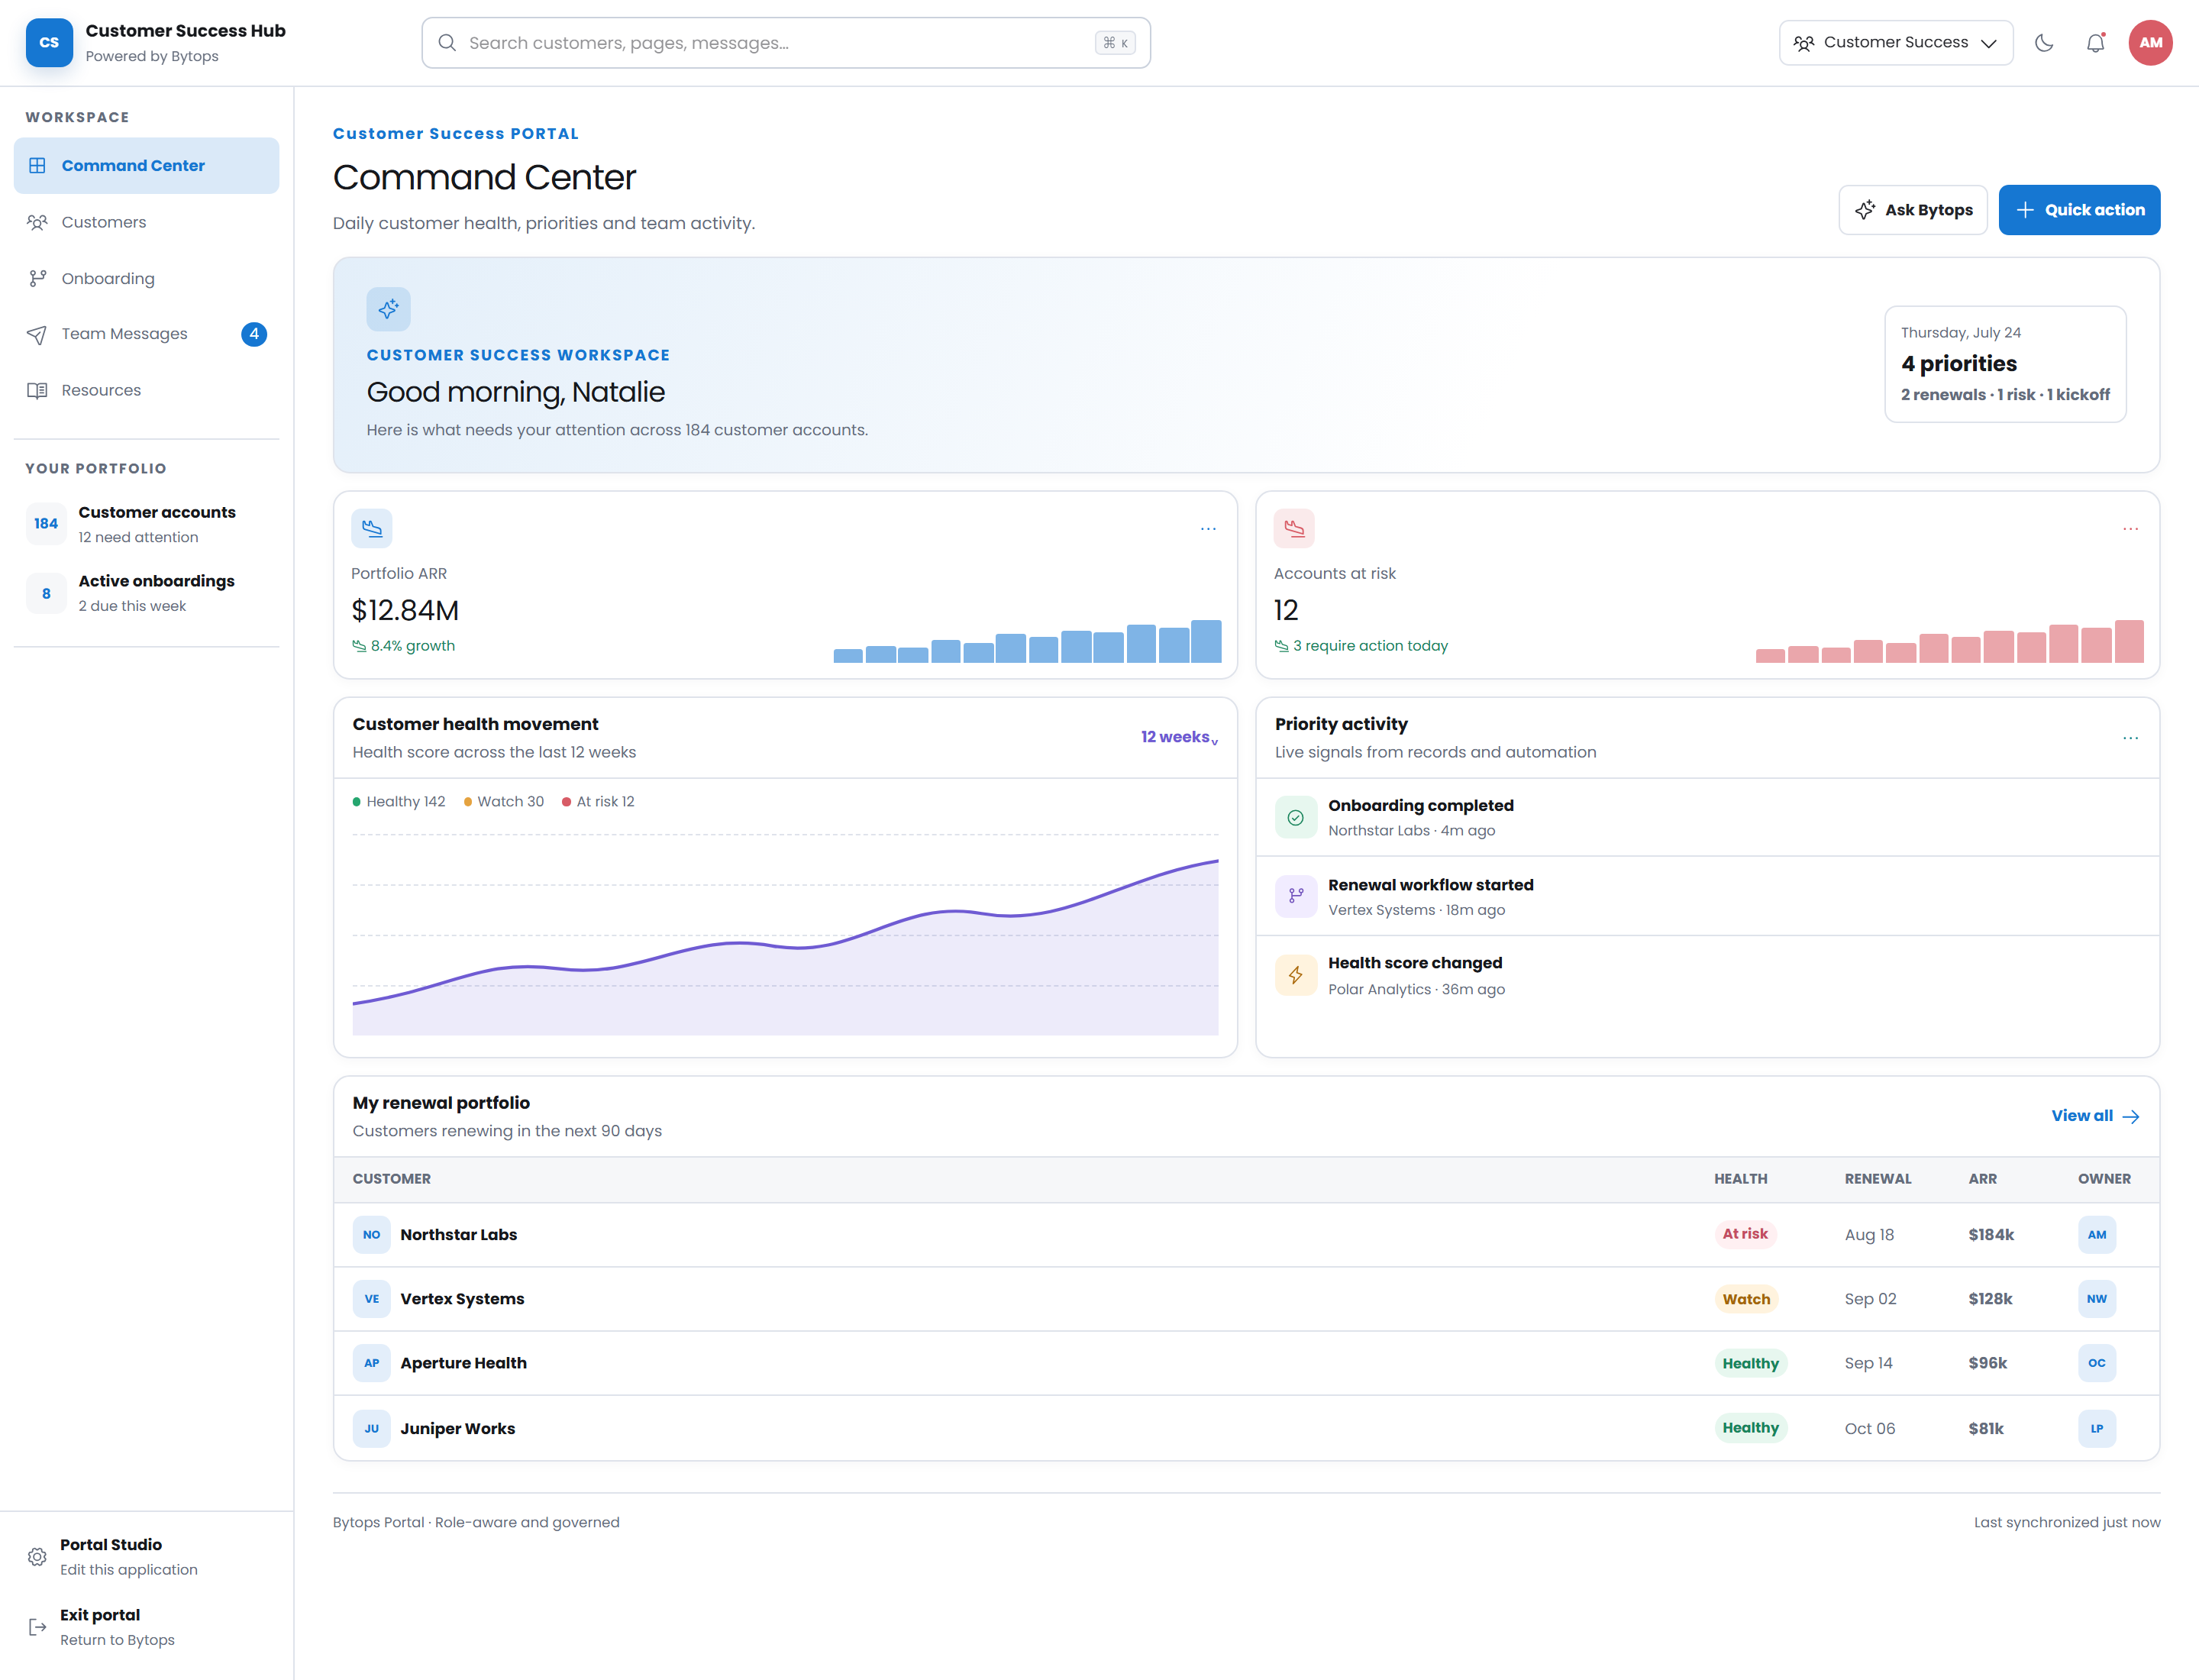The height and width of the screenshot is (1680, 2199).
Task: Click the Quick action button
Action: tap(2079, 210)
